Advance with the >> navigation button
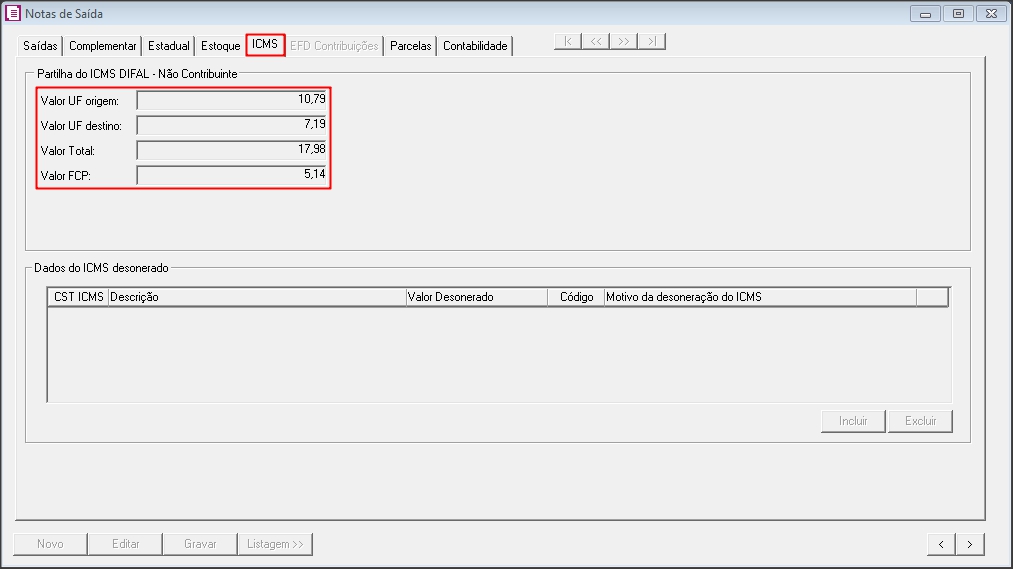Viewport: 1013px width, 569px height. tap(624, 41)
